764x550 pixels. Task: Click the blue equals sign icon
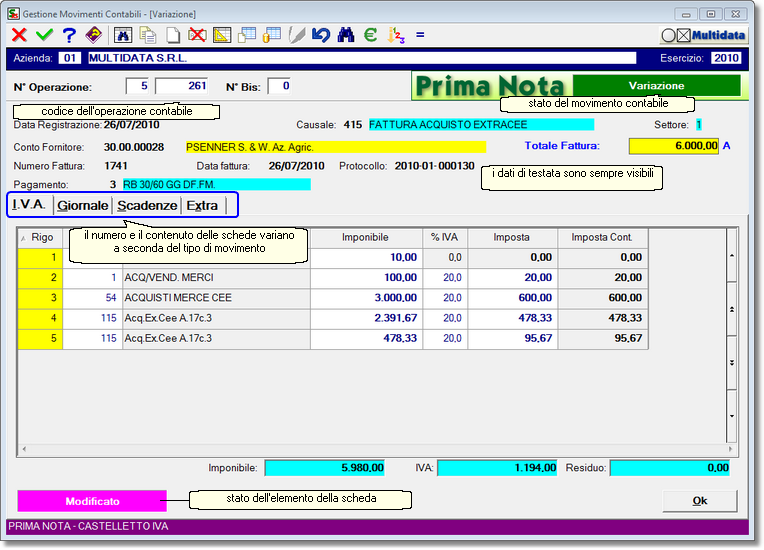coord(420,35)
